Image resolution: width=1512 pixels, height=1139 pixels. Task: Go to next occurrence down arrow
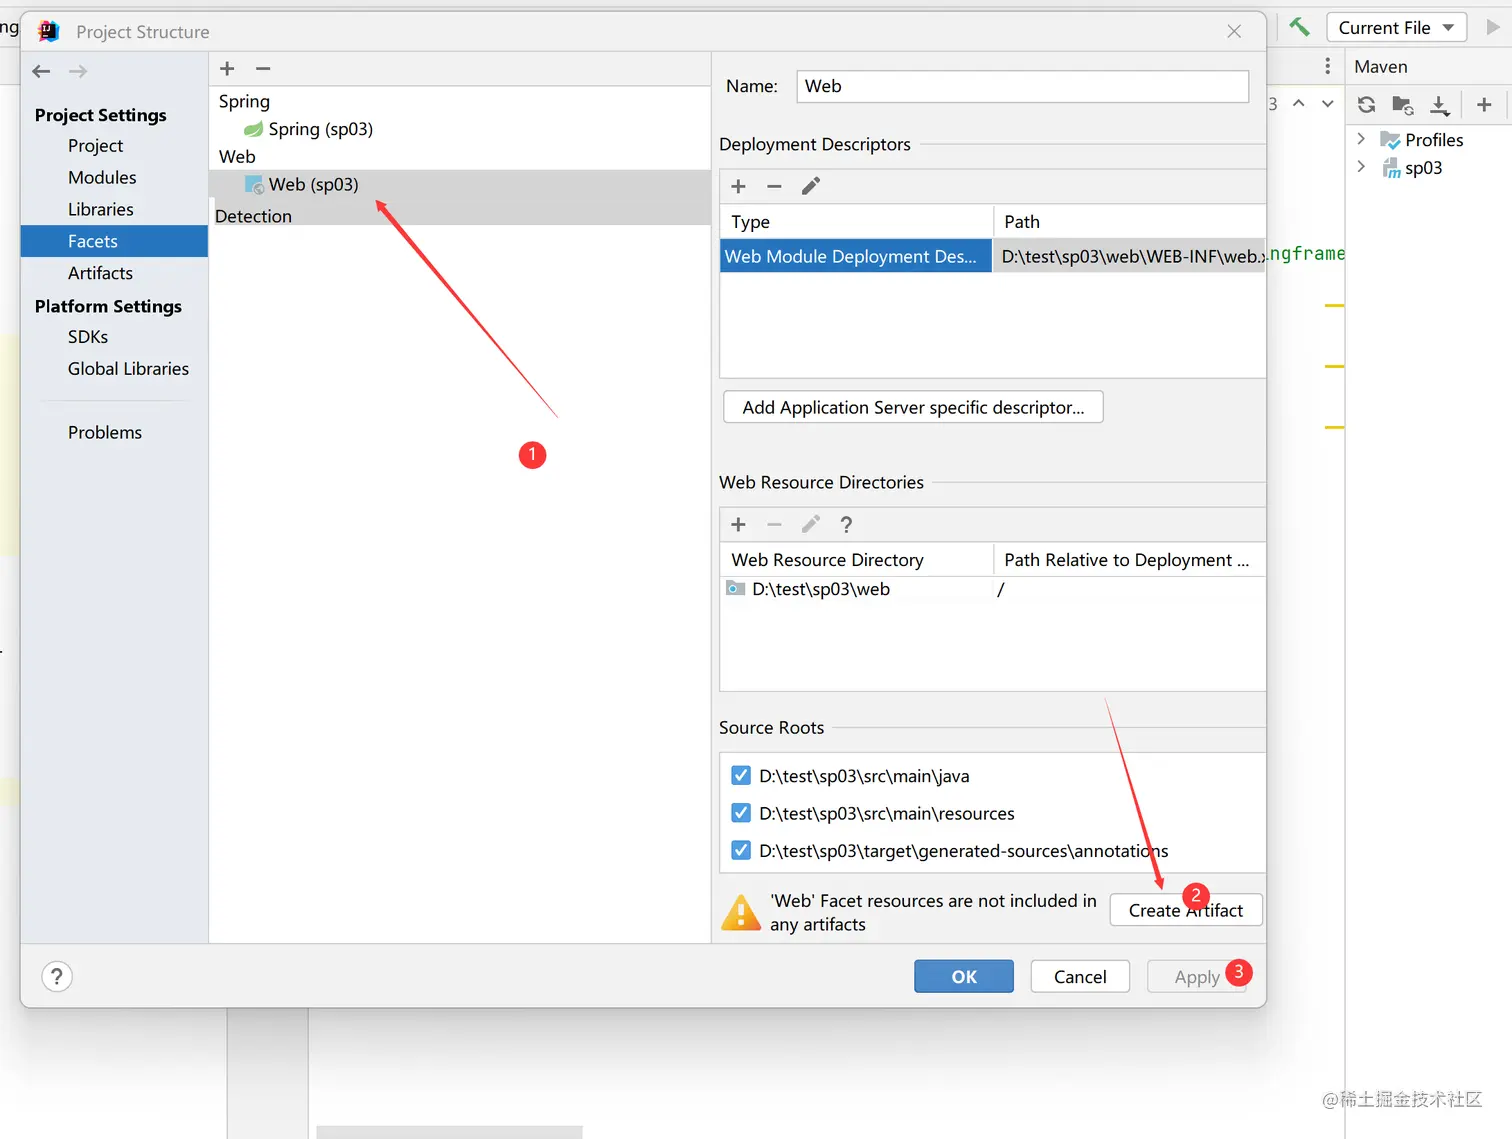pyautogui.click(x=1327, y=103)
